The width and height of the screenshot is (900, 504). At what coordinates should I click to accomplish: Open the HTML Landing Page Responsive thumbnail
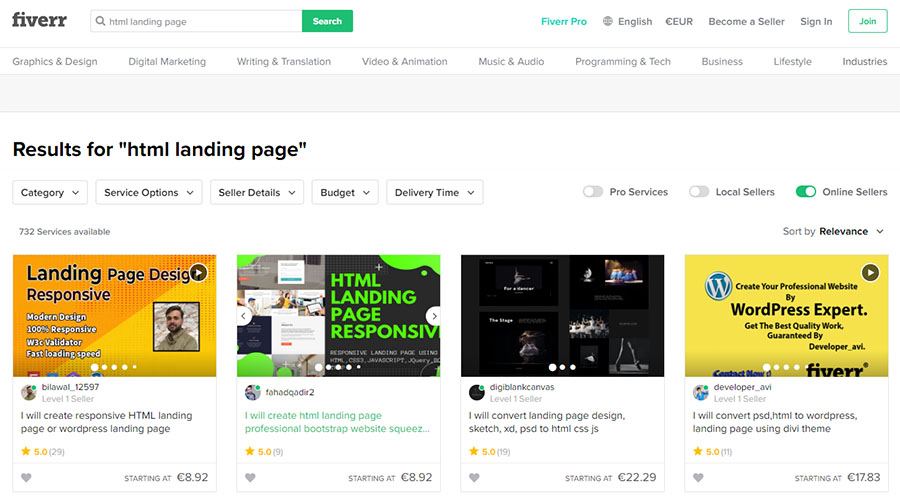tap(339, 316)
